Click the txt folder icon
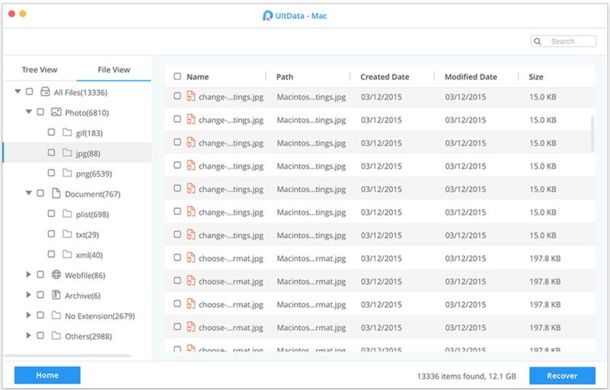This screenshot has width=610, height=390. coord(67,234)
